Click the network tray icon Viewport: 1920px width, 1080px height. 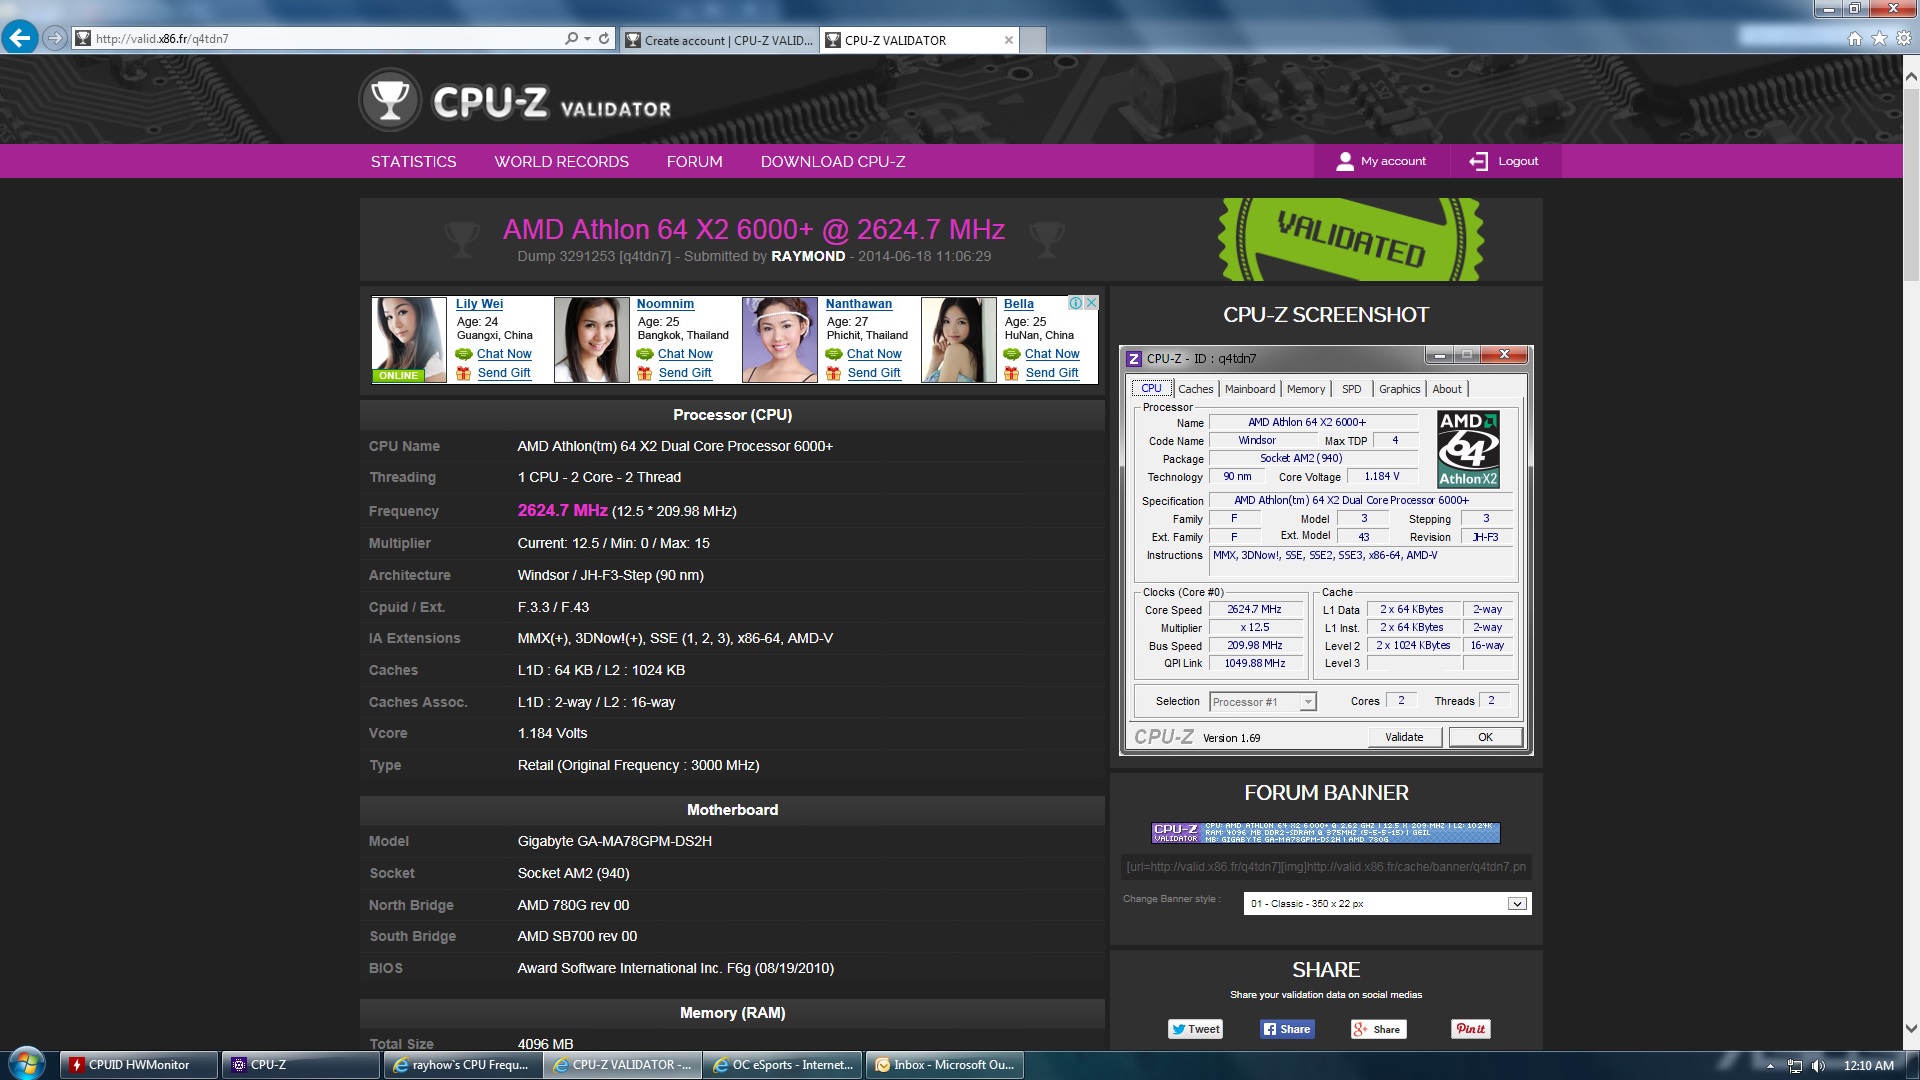click(1795, 1066)
